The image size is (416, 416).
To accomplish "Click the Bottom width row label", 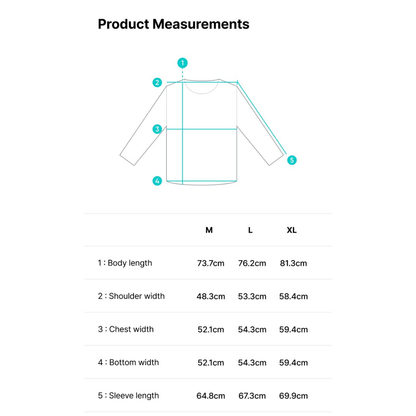I will pos(128,362).
